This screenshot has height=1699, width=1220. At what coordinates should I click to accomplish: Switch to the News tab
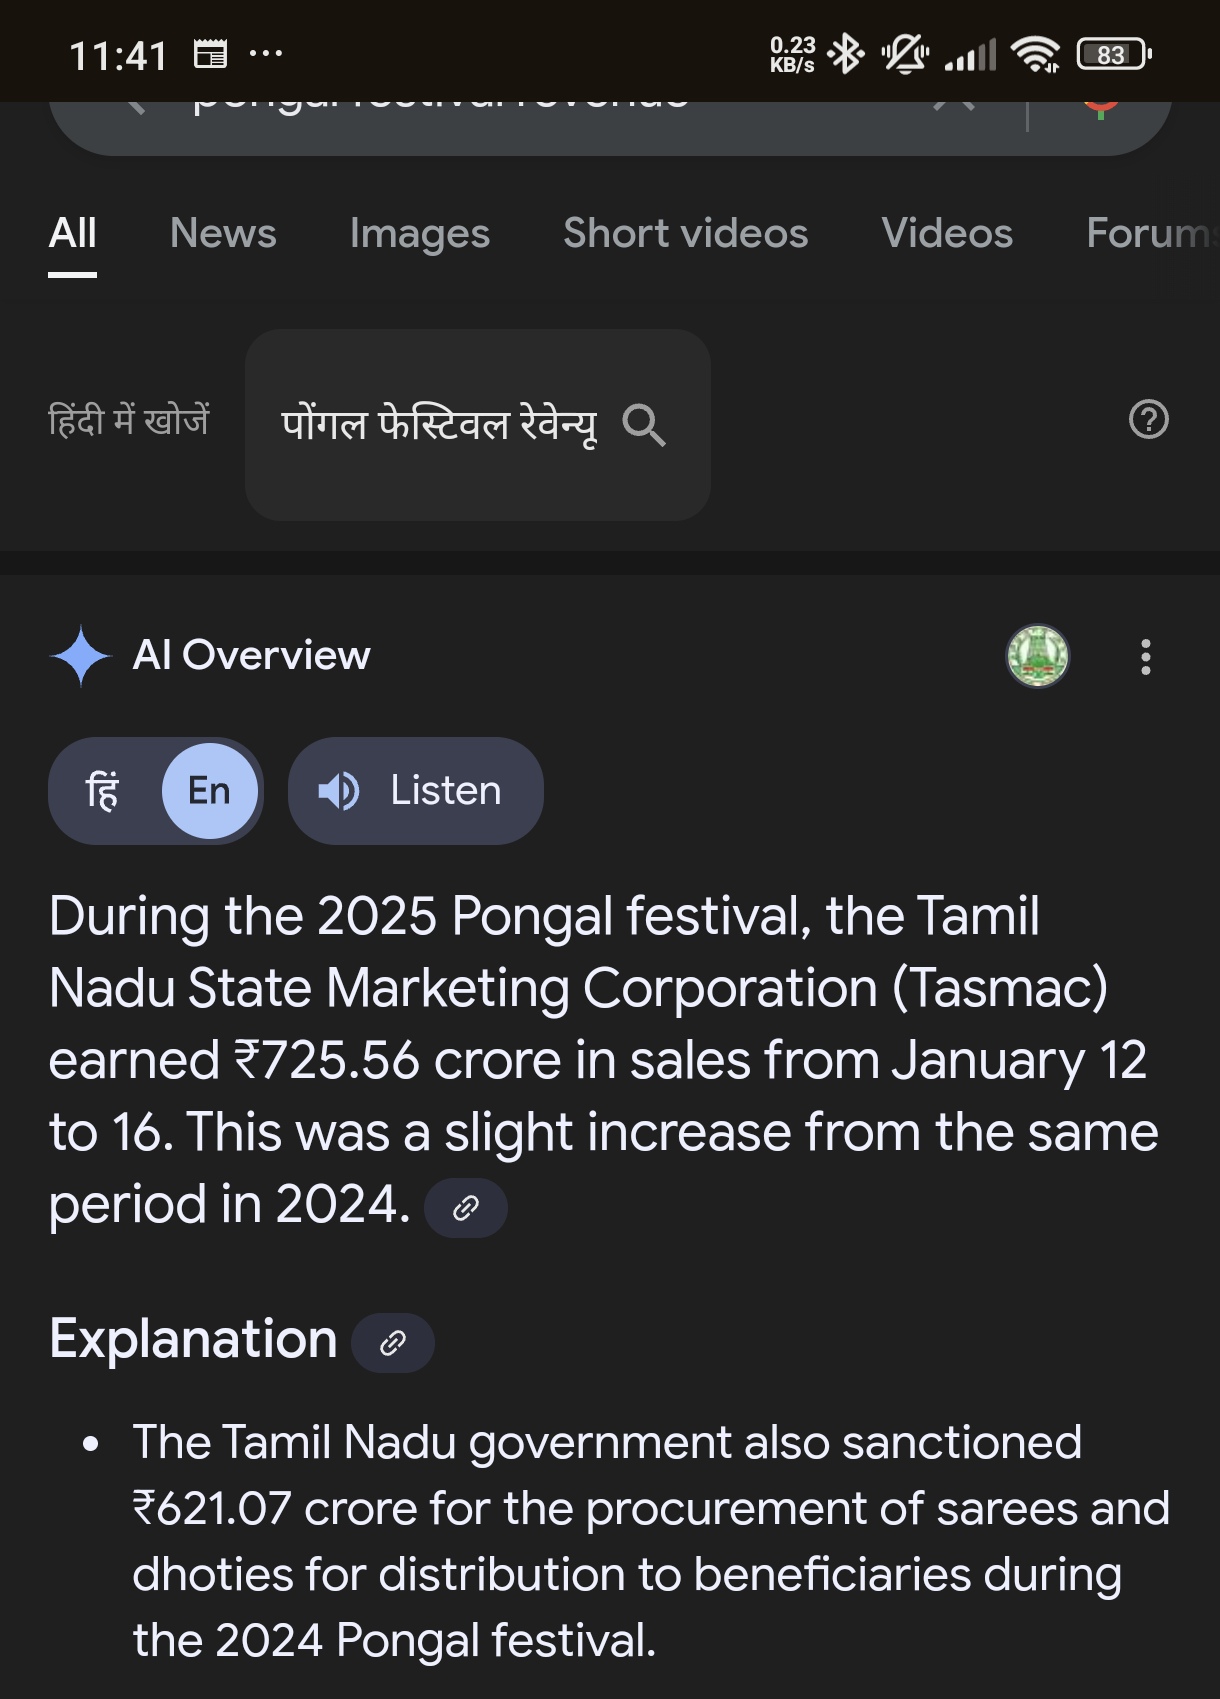(223, 233)
